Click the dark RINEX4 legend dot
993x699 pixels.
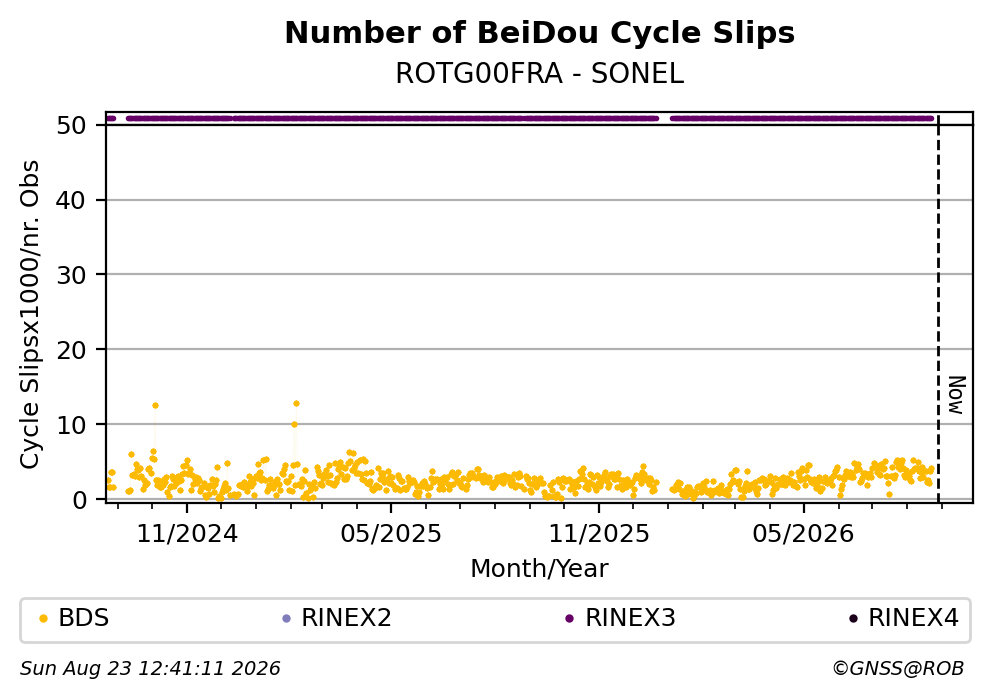point(853,619)
